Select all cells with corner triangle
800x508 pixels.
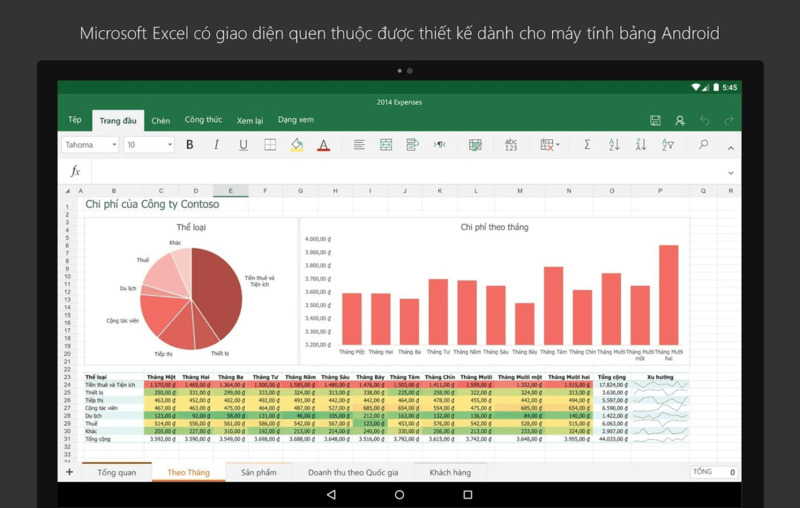click(x=67, y=191)
